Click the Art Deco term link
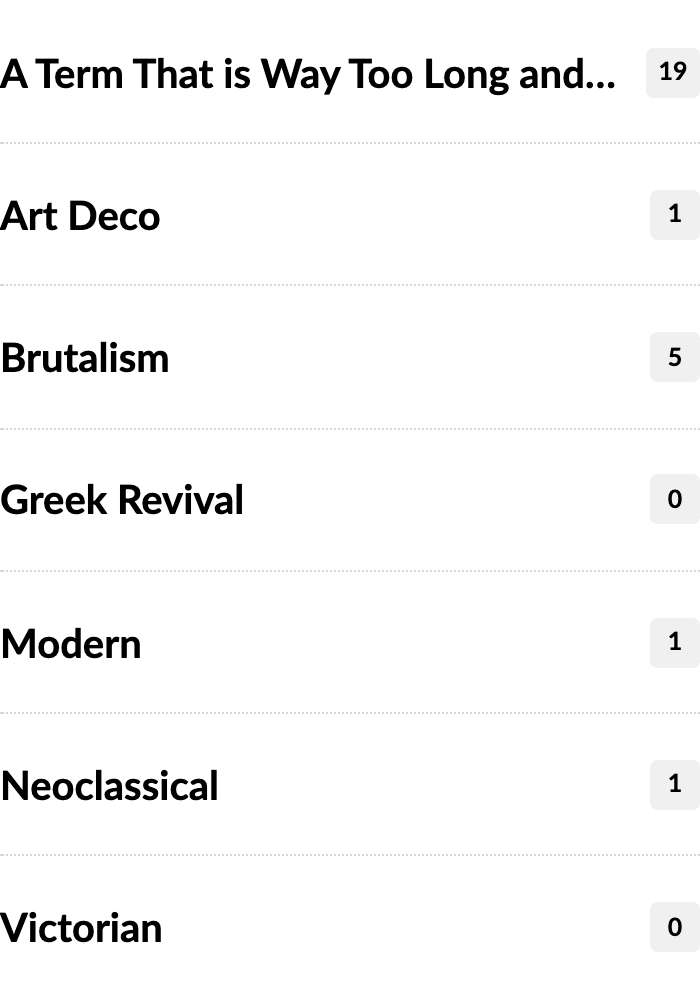700x1004 pixels. point(80,216)
